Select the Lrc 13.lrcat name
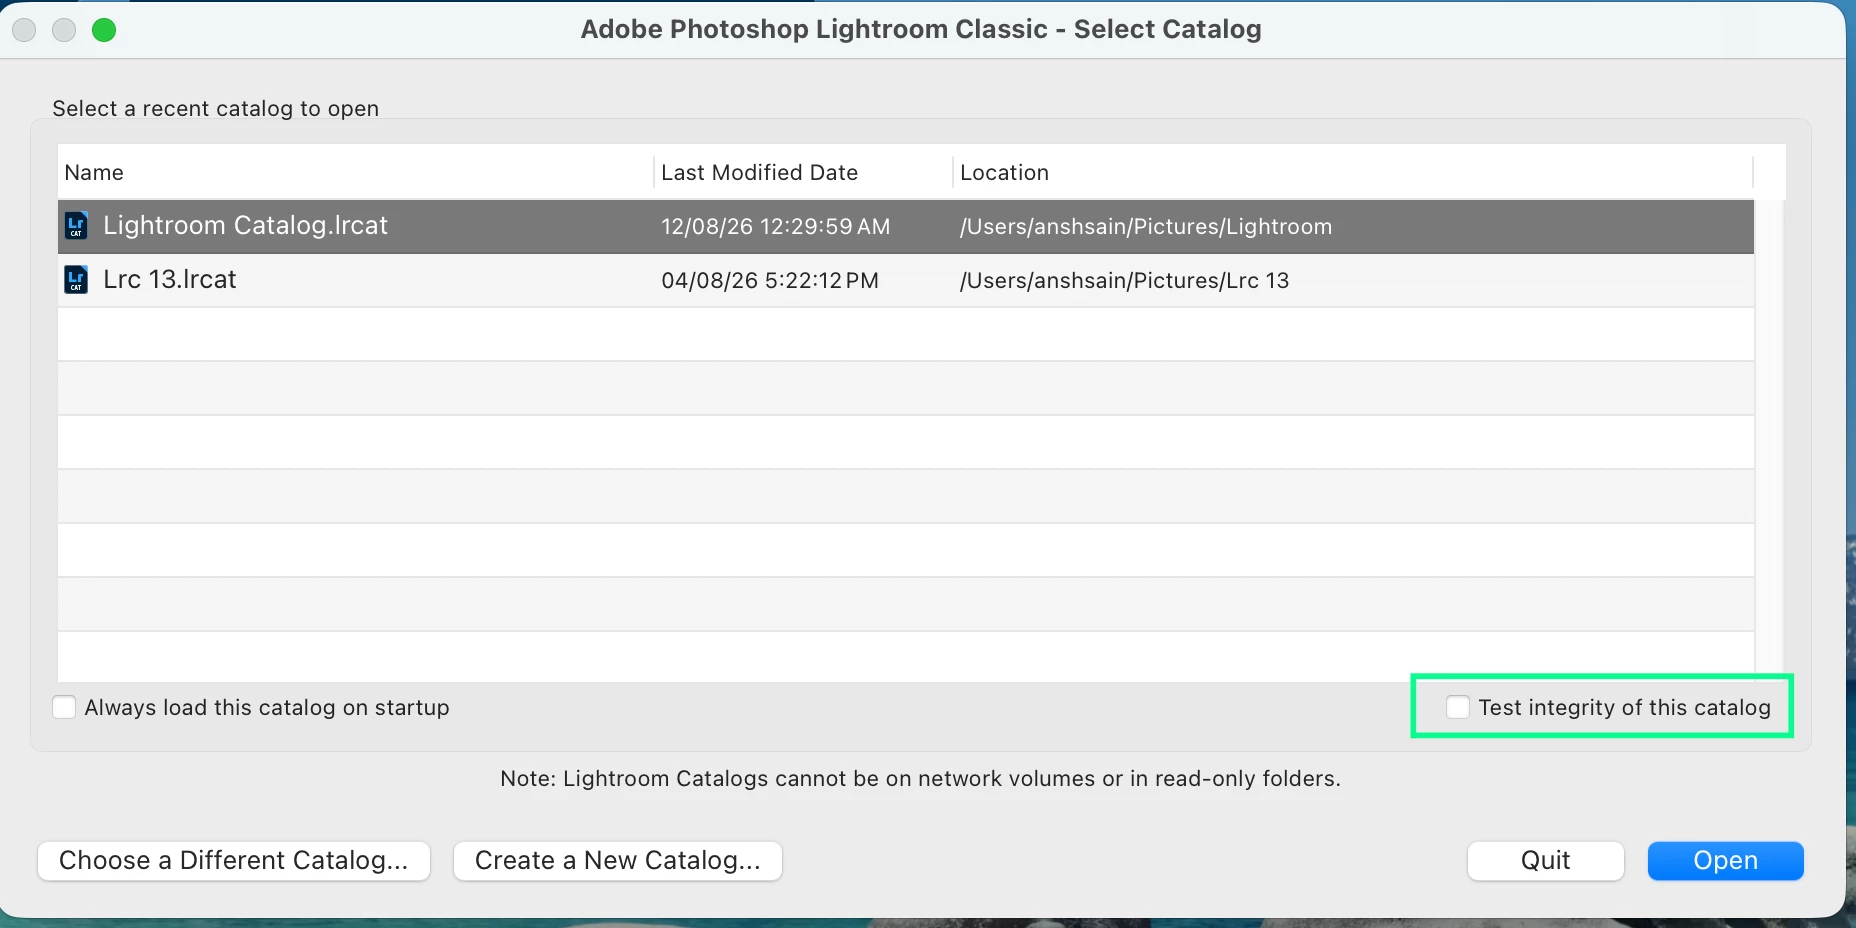Image resolution: width=1856 pixels, height=928 pixels. click(x=170, y=280)
